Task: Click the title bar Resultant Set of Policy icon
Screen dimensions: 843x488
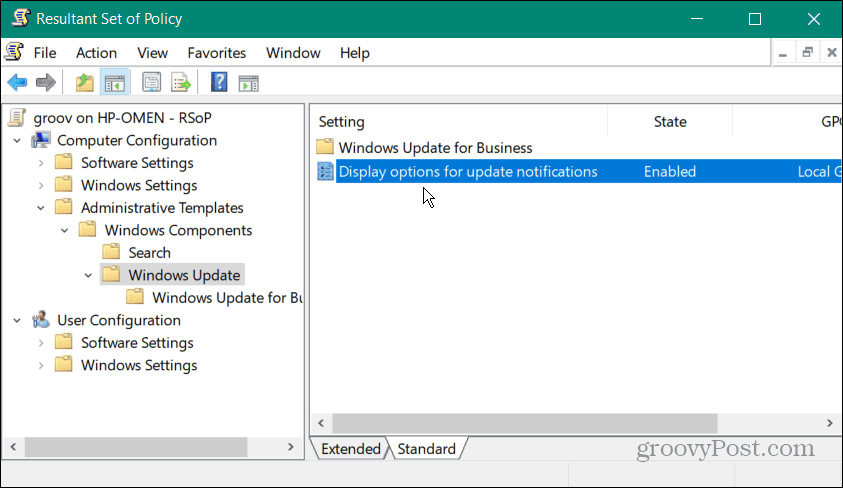Action: 20,18
